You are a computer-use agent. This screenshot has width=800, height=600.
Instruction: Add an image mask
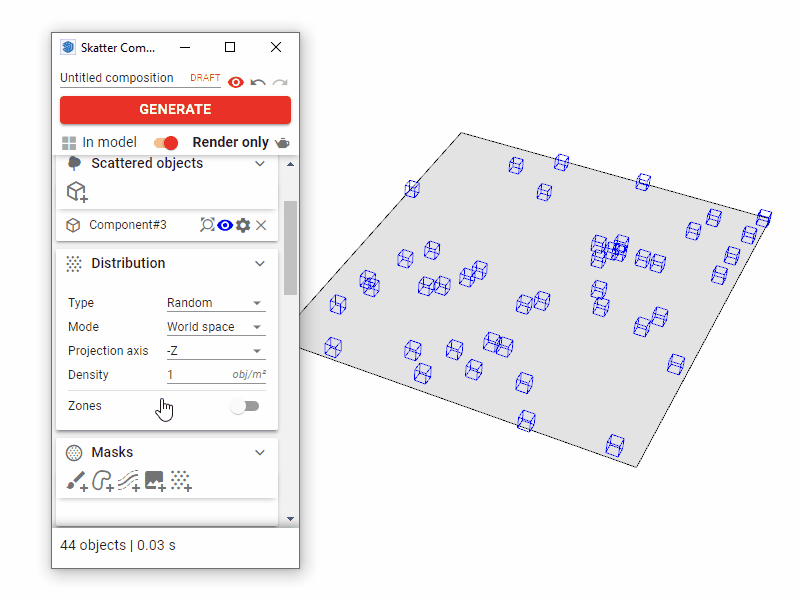click(155, 482)
